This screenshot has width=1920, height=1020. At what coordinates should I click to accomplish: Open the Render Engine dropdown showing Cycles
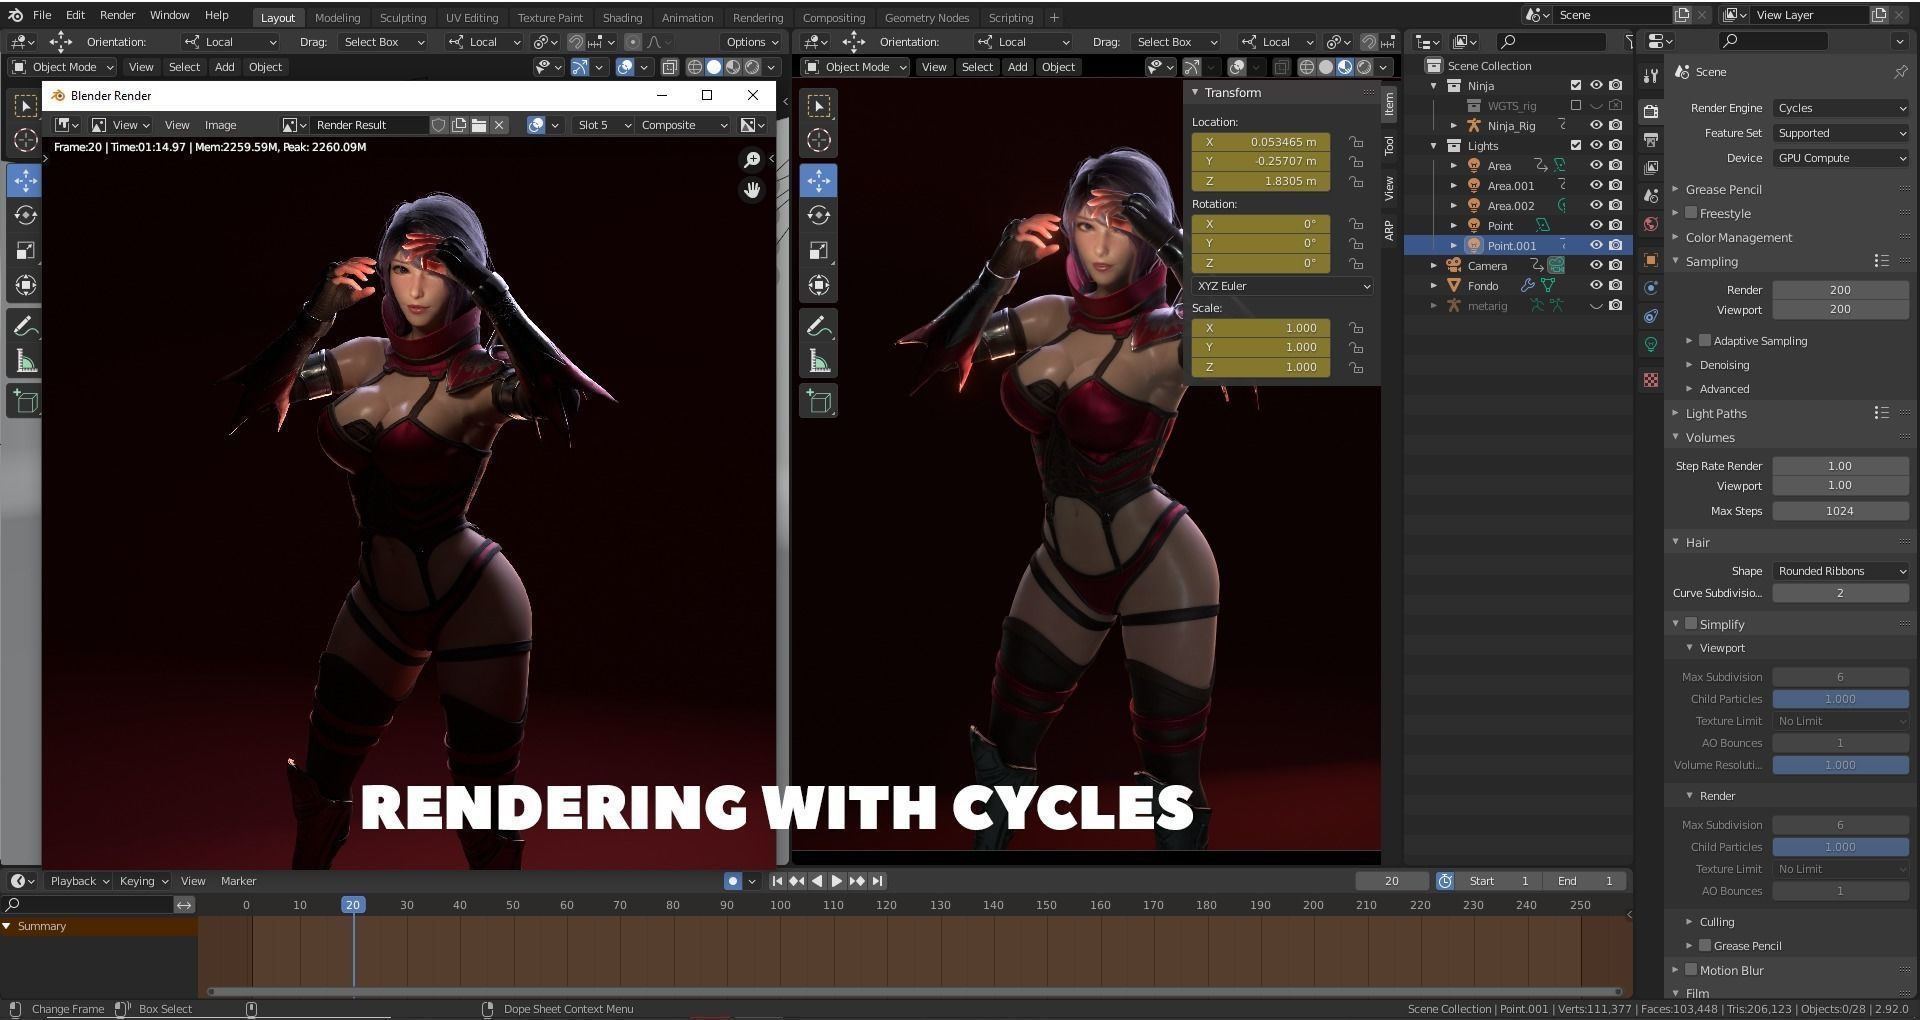point(1841,108)
